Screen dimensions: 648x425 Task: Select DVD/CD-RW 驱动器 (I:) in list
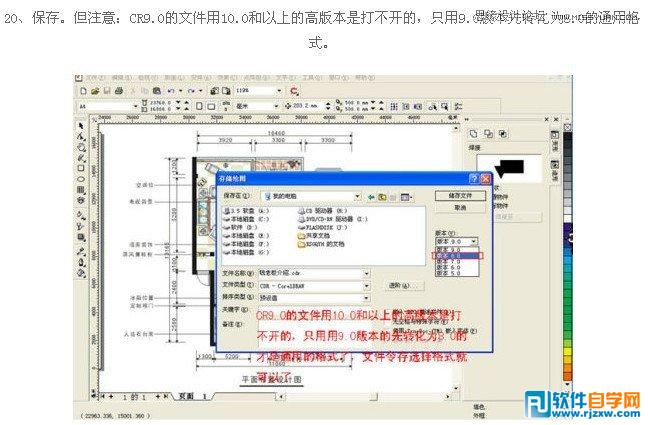click(333, 219)
